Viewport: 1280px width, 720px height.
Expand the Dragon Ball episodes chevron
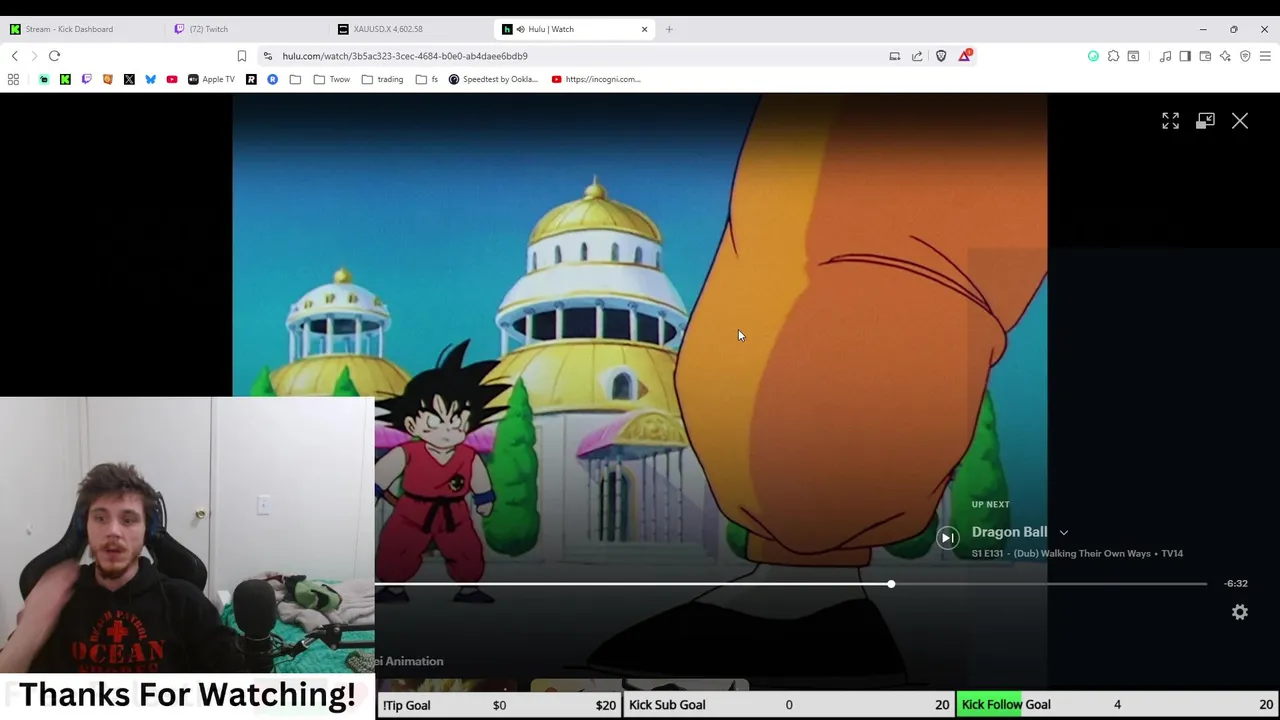(1063, 533)
